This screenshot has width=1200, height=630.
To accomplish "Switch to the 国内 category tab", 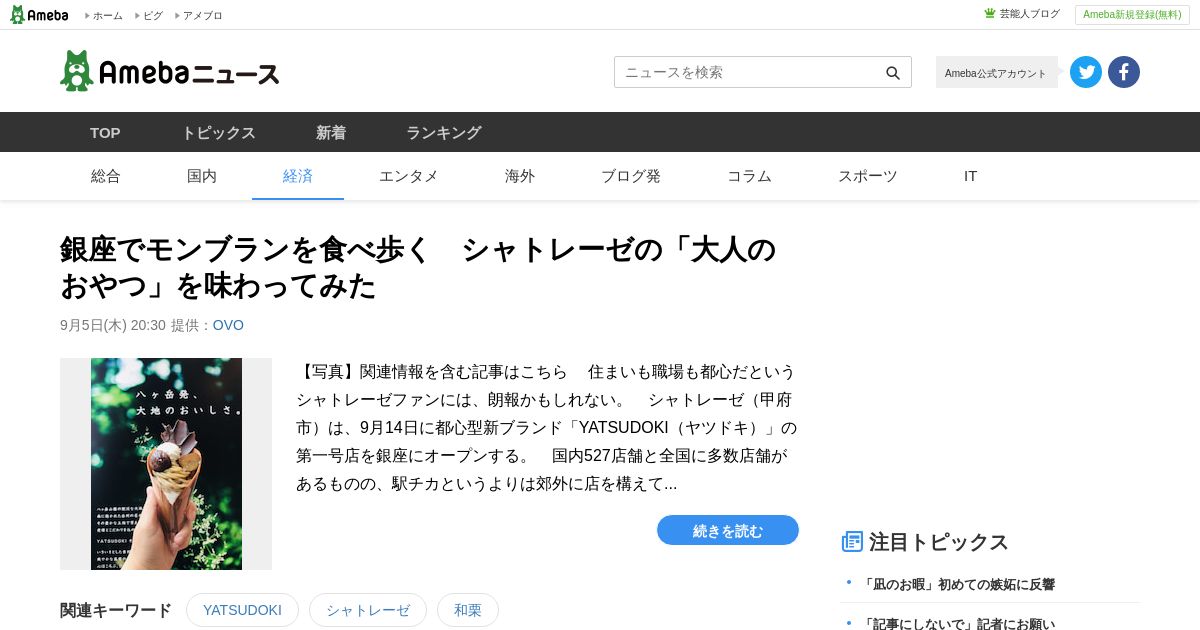I will [x=202, y=176].
